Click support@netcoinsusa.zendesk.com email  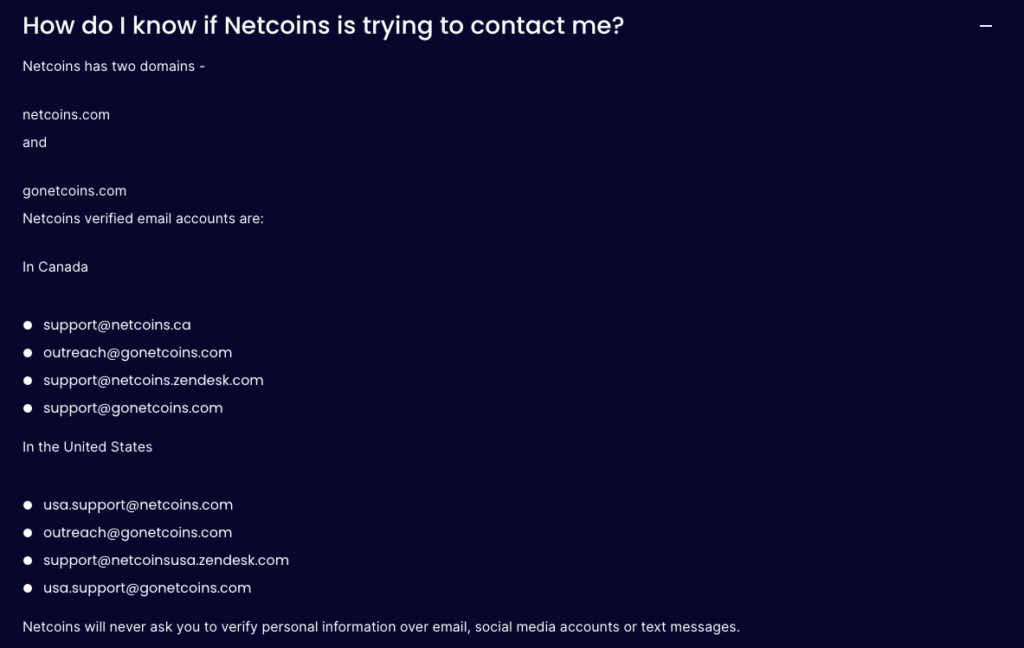click(166, 560)
